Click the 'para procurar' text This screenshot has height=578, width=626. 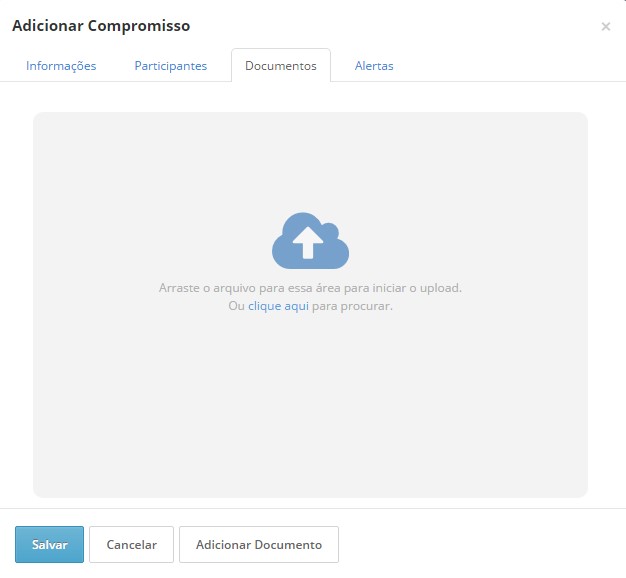point(352,306)
